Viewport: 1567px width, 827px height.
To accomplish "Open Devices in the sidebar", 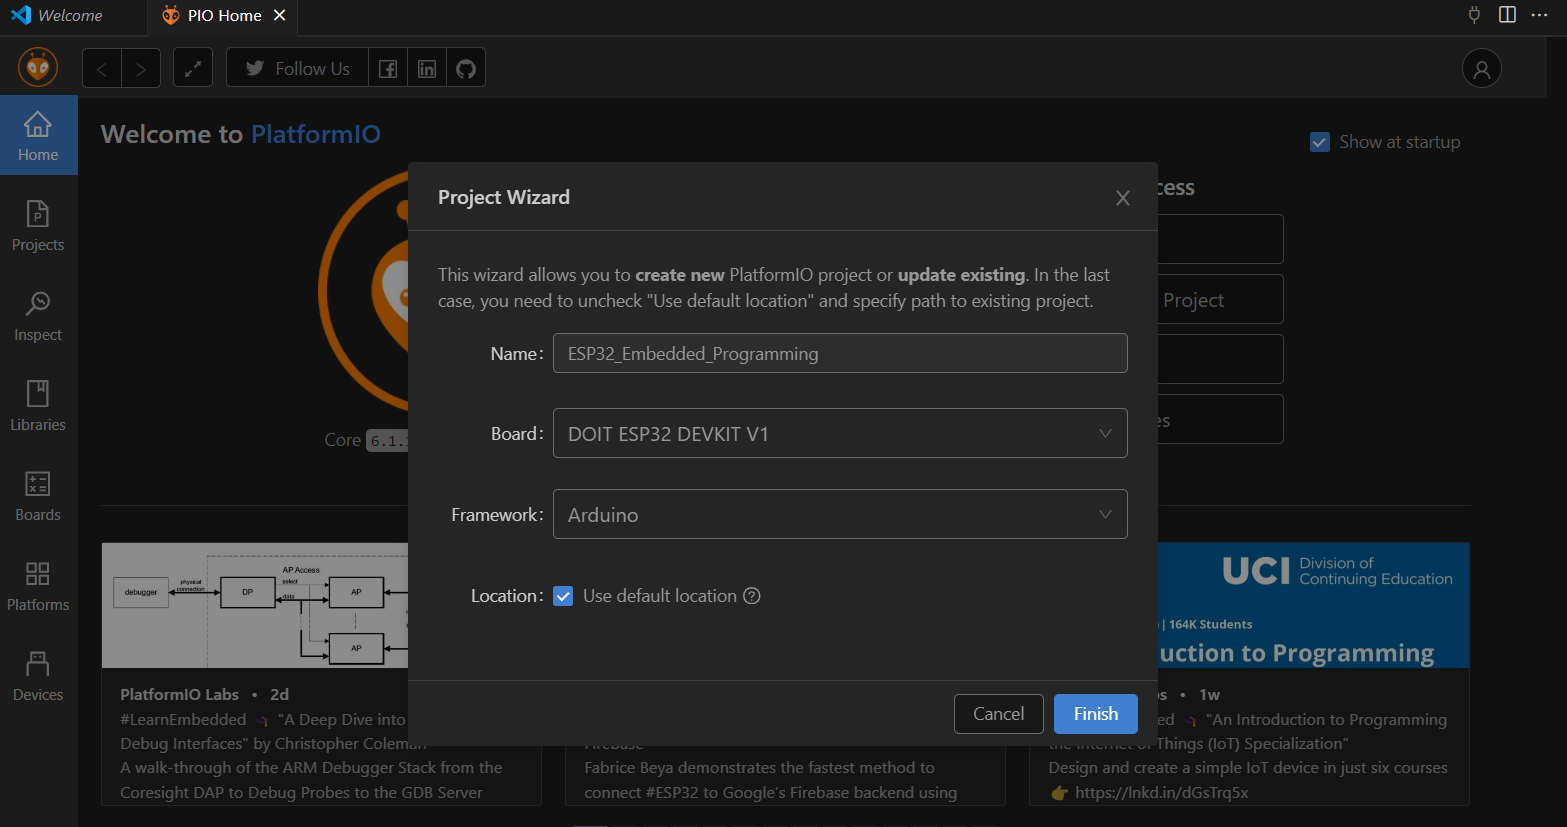I will (38, 676).
